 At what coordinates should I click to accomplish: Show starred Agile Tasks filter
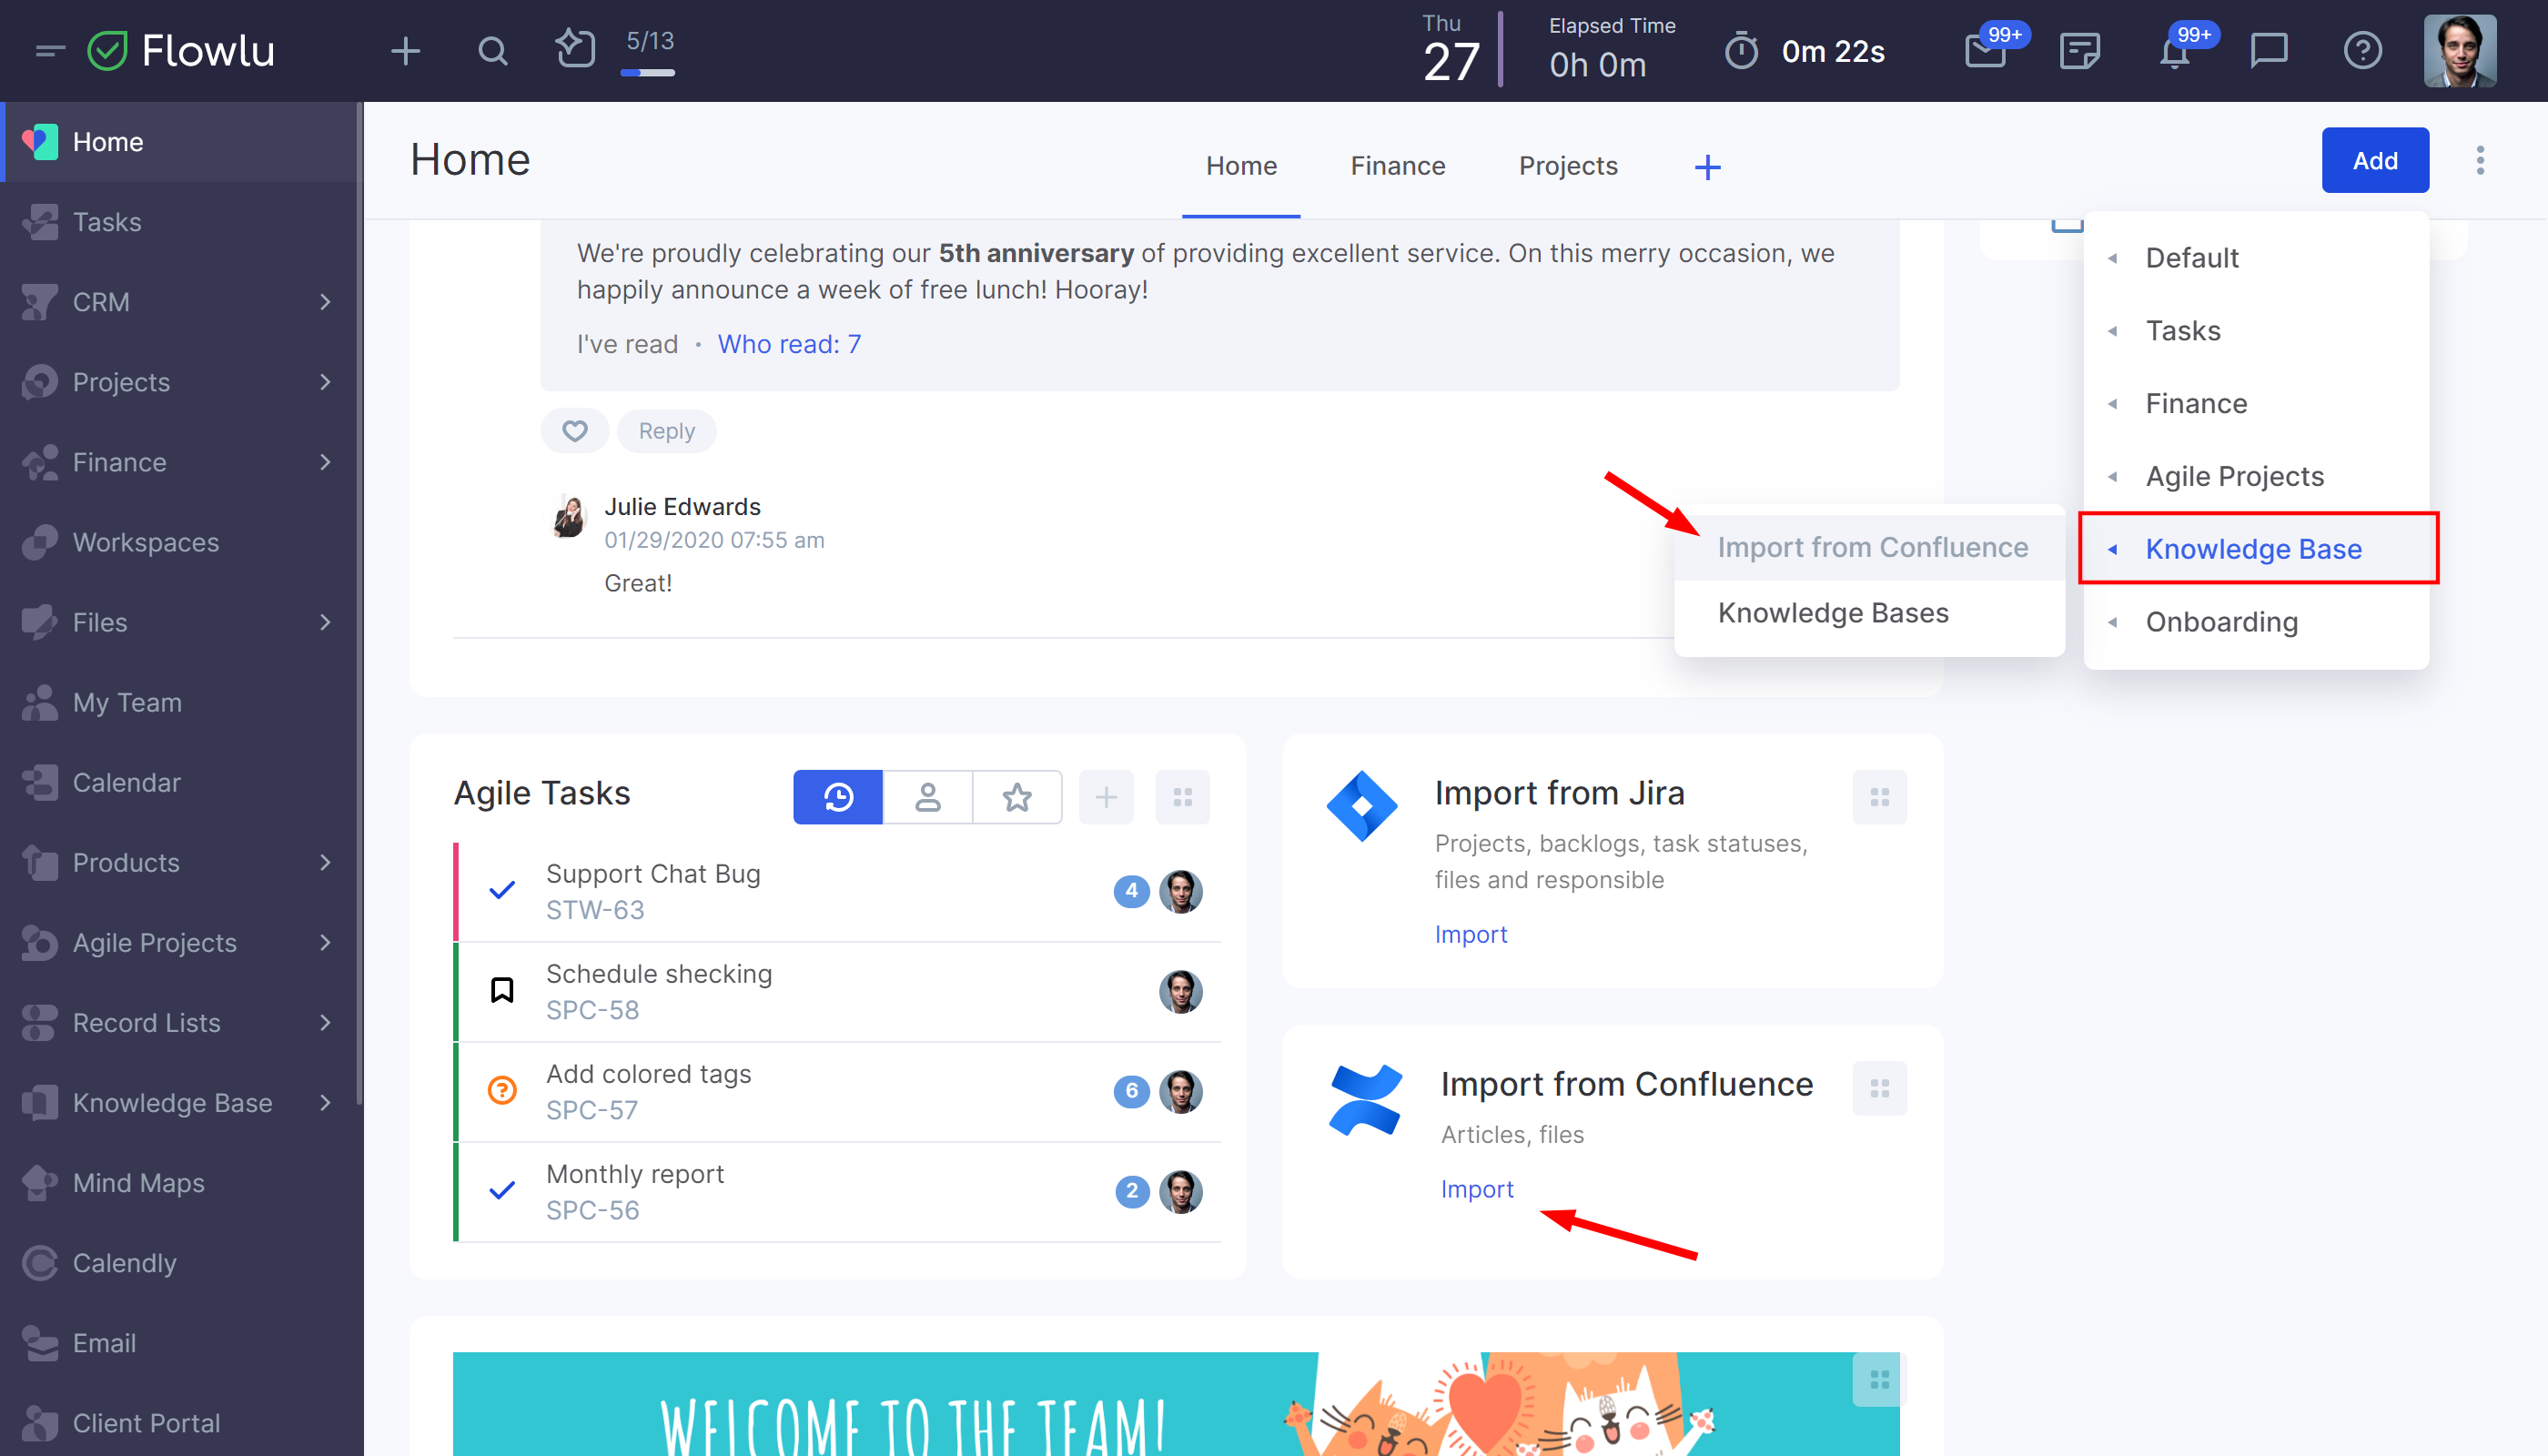click(x=1017, y=797)
